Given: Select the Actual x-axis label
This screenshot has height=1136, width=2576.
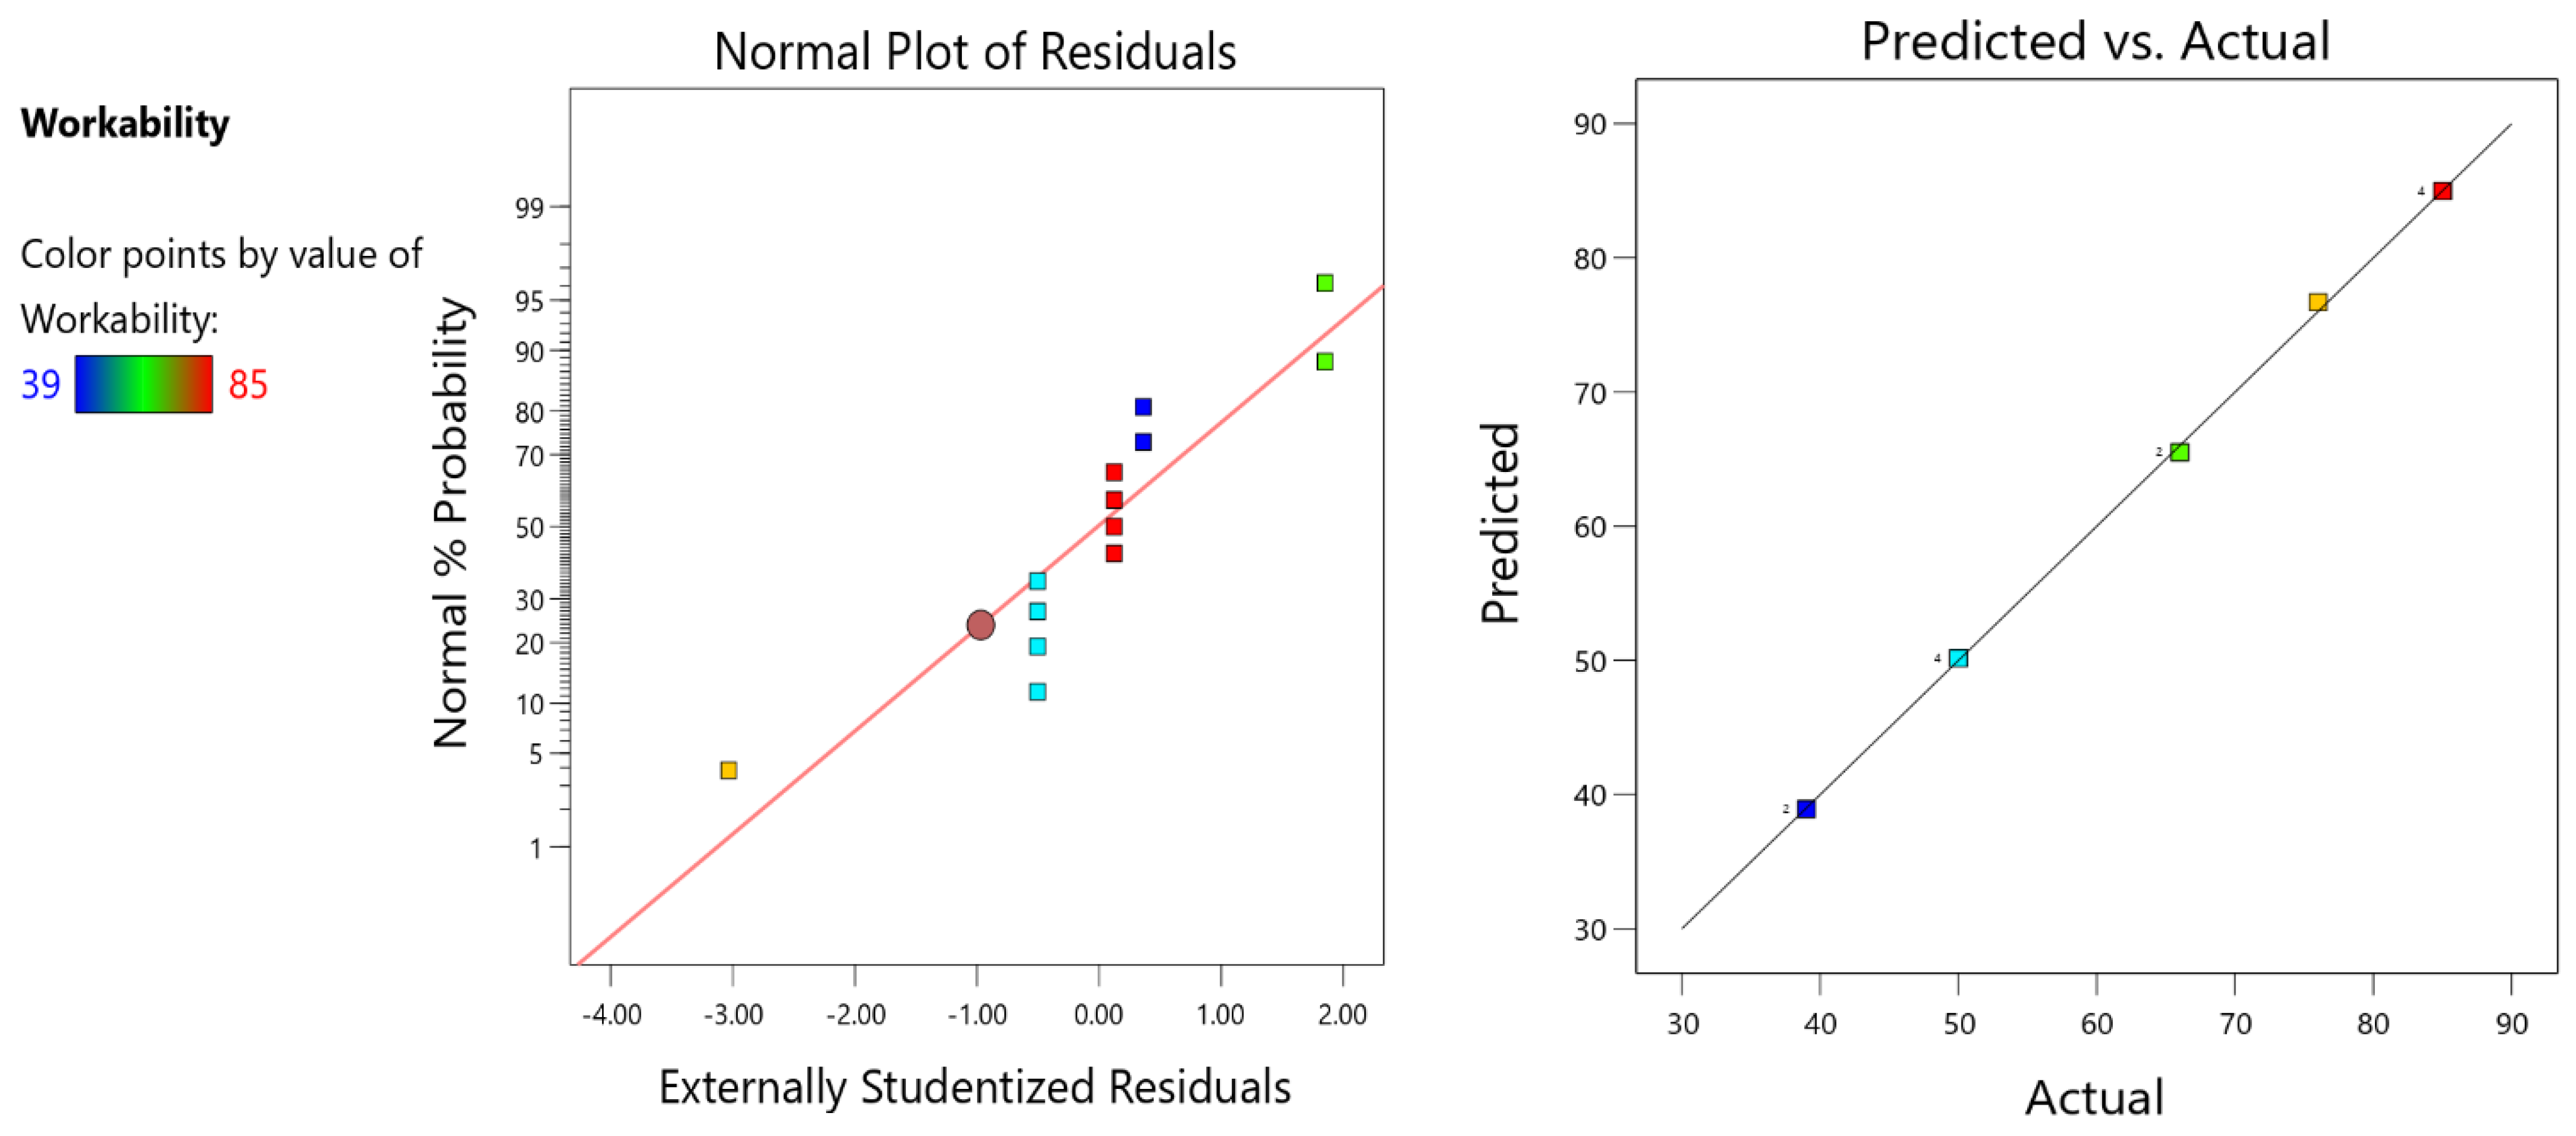Looking at the screenshot, I should pos(2094,1098).
